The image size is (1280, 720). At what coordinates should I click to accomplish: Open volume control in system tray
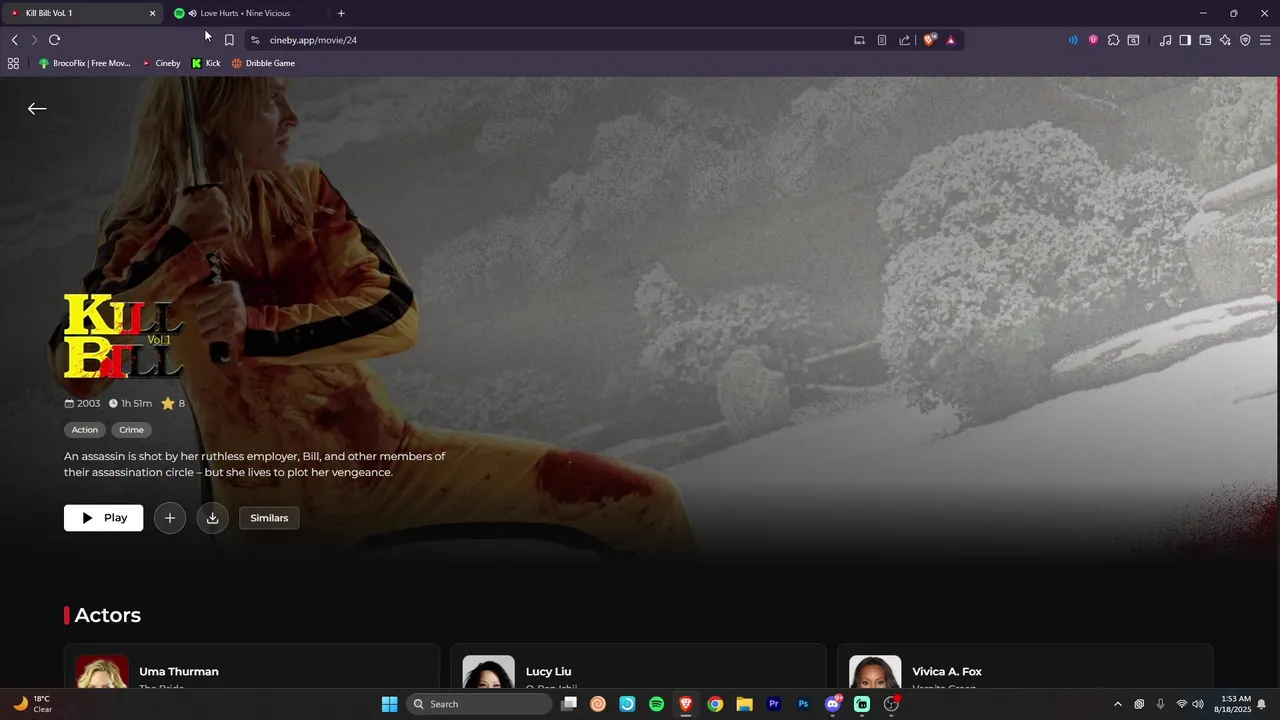(x=1198, y=704)
